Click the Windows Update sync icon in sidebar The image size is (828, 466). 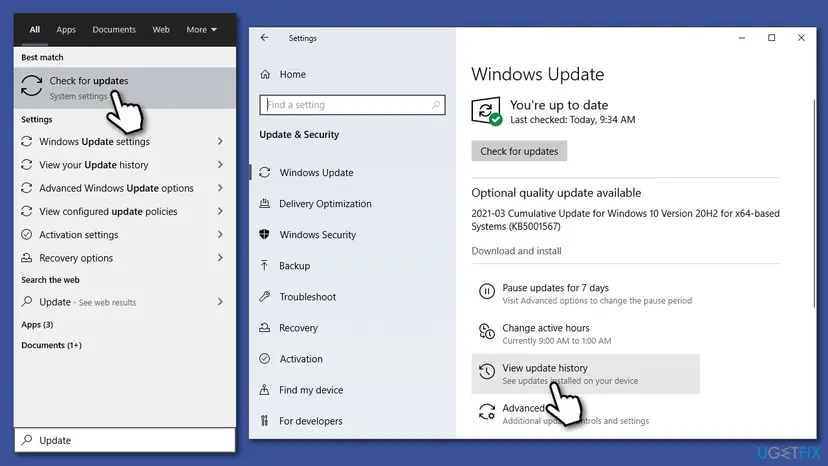click(x=265, y=172)
